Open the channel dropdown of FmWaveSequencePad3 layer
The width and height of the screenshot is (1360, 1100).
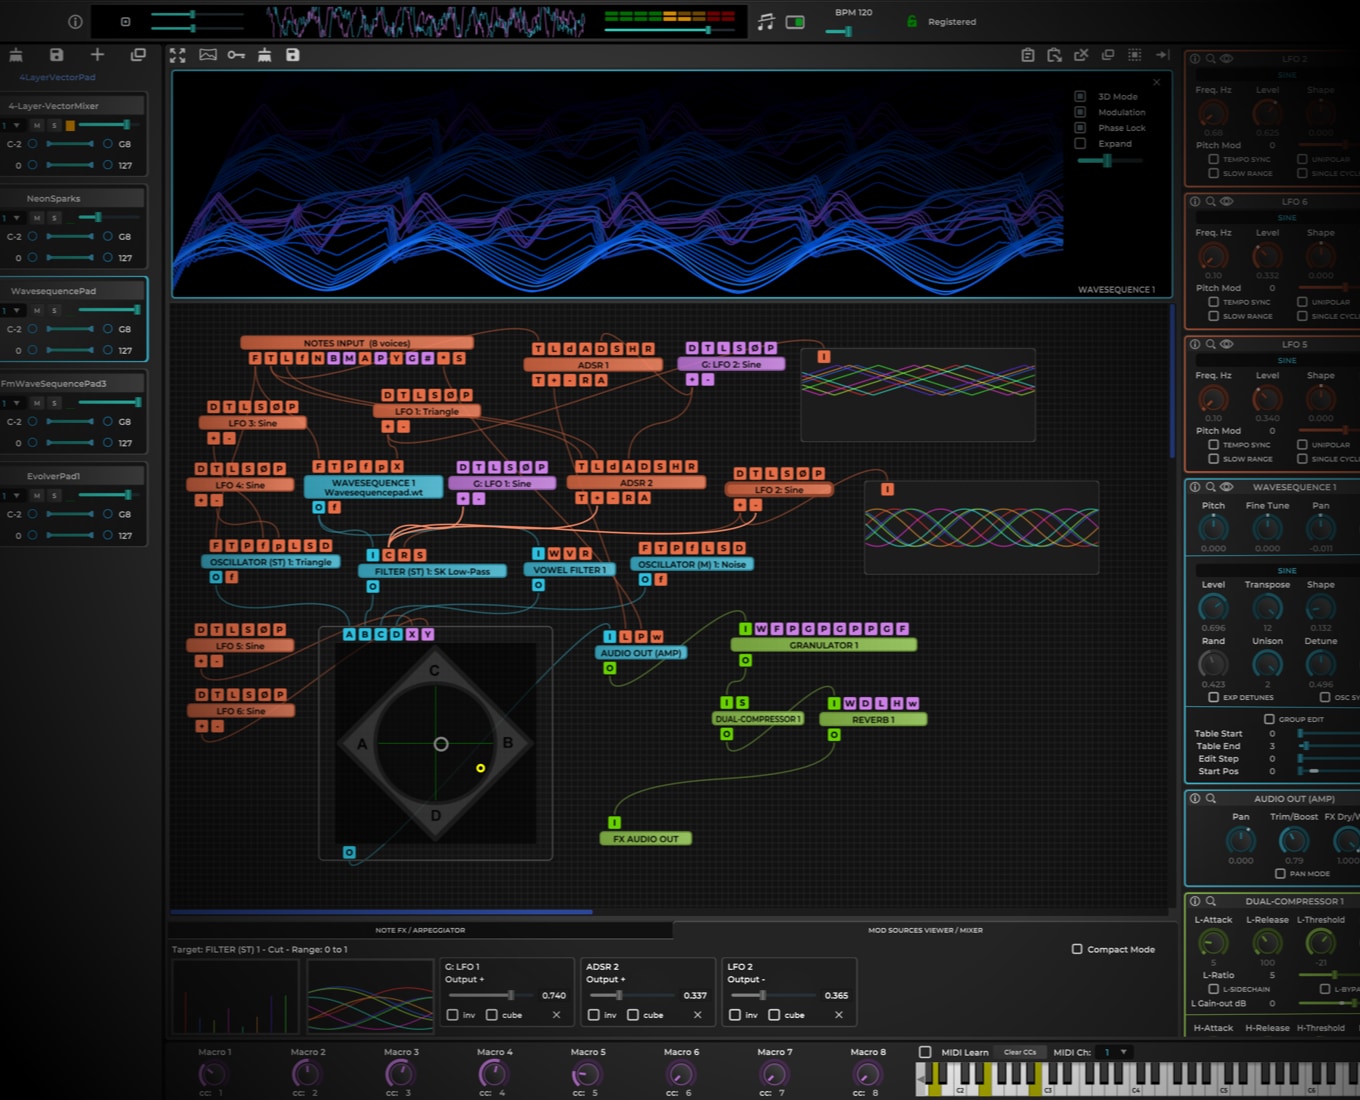[x=12, y=403]
